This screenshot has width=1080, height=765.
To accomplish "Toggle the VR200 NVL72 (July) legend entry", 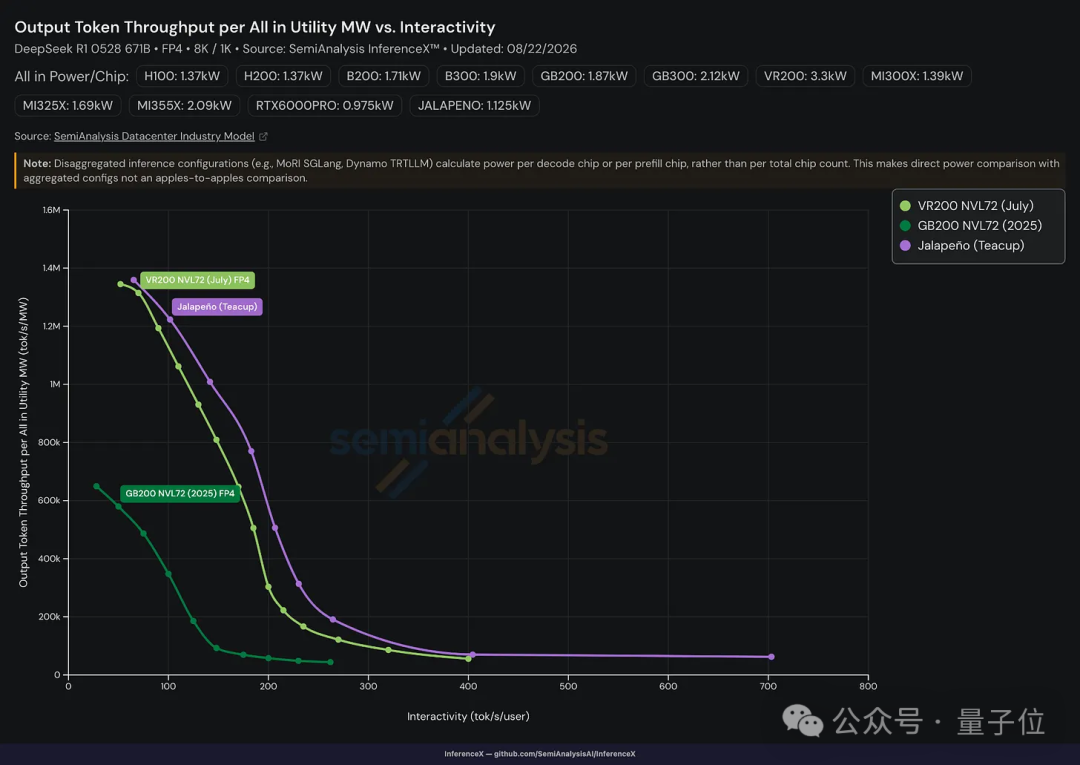I will tap(966, 205).
